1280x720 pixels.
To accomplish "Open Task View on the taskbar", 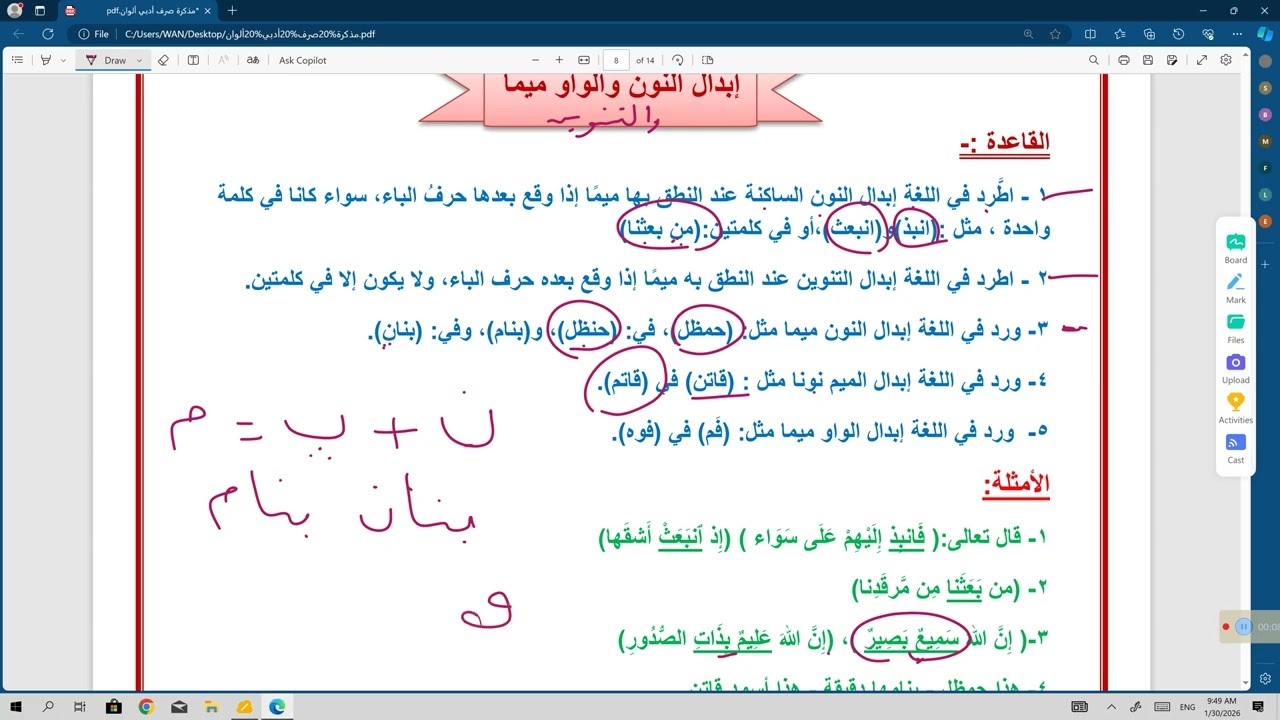I will click(x=80, y=706).
